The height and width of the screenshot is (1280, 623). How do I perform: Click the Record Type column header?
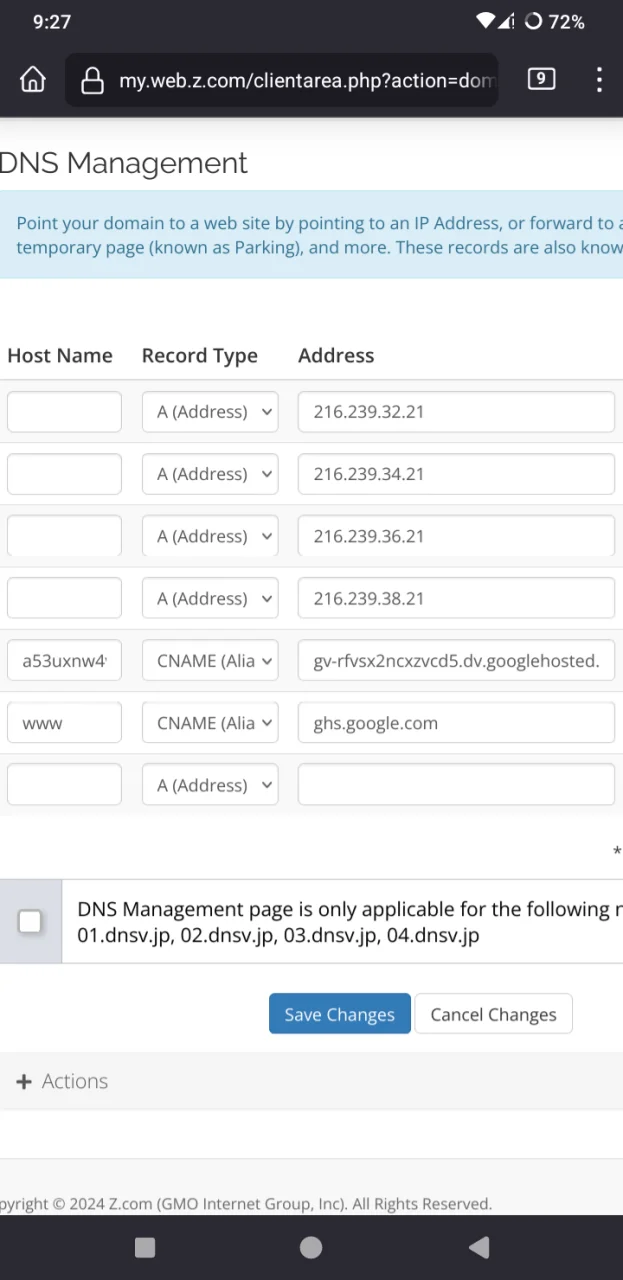(200, 356)
